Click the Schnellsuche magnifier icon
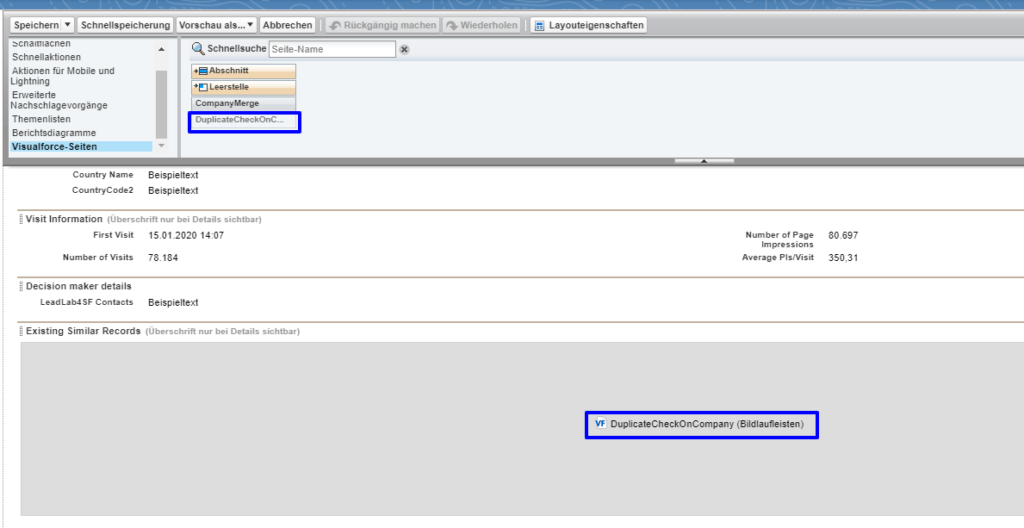This screenshot has width=1024, height=528. pyautogui.click(x=198, y=49)
